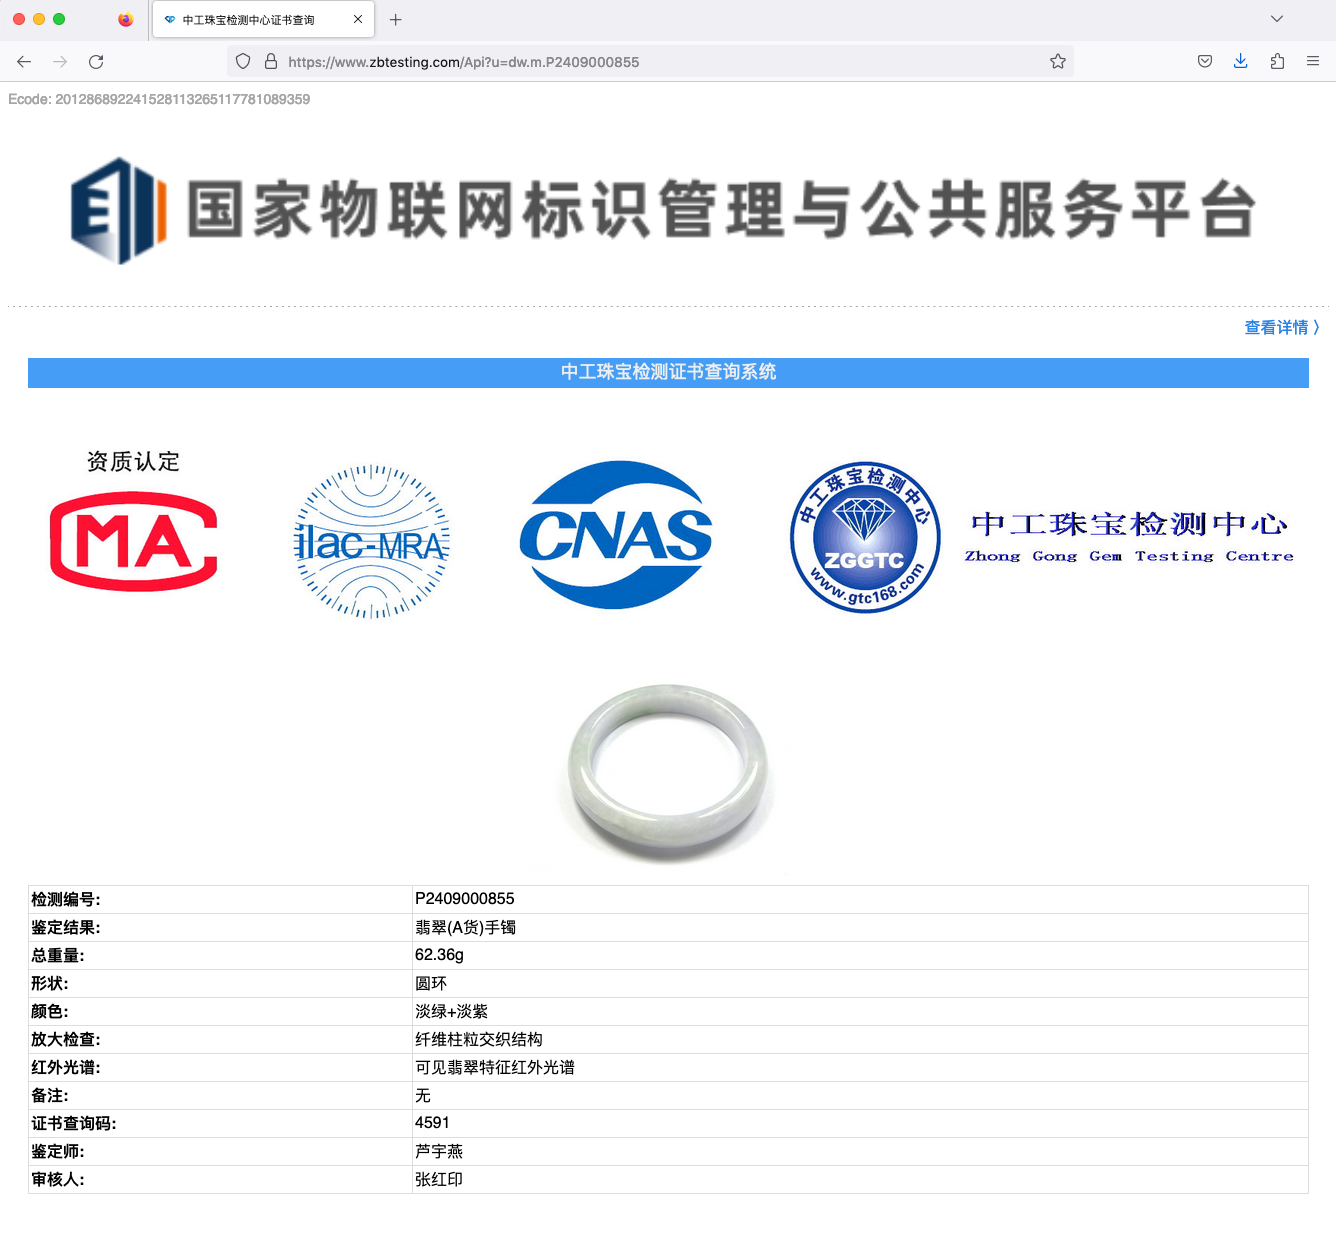This screenshot has height=1260, width=1336.
Task: Open a new tab with plus button
Action: (396, 20)
